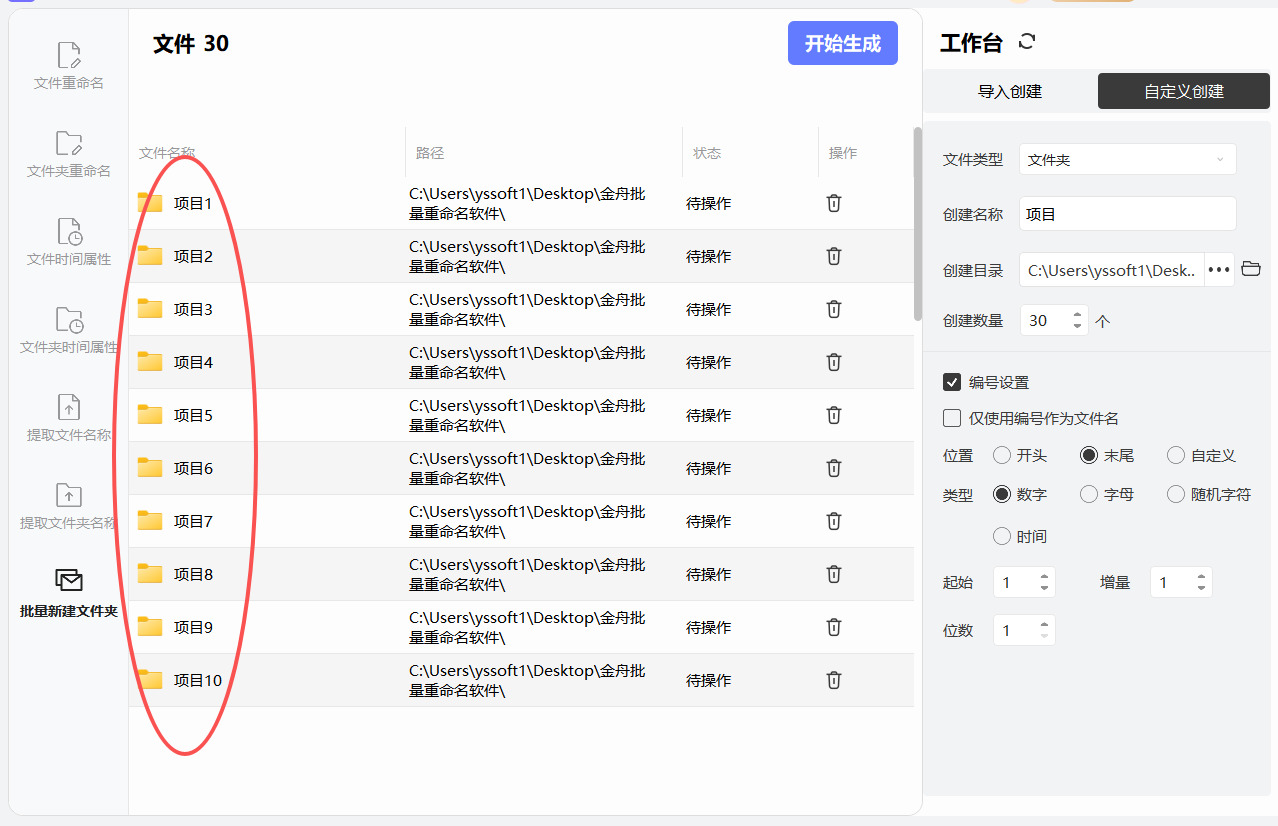The height and width of the screenshot is (826, 1278).
Task: Delete the 项目4 row with trash icon
Action: click(833, 362)
